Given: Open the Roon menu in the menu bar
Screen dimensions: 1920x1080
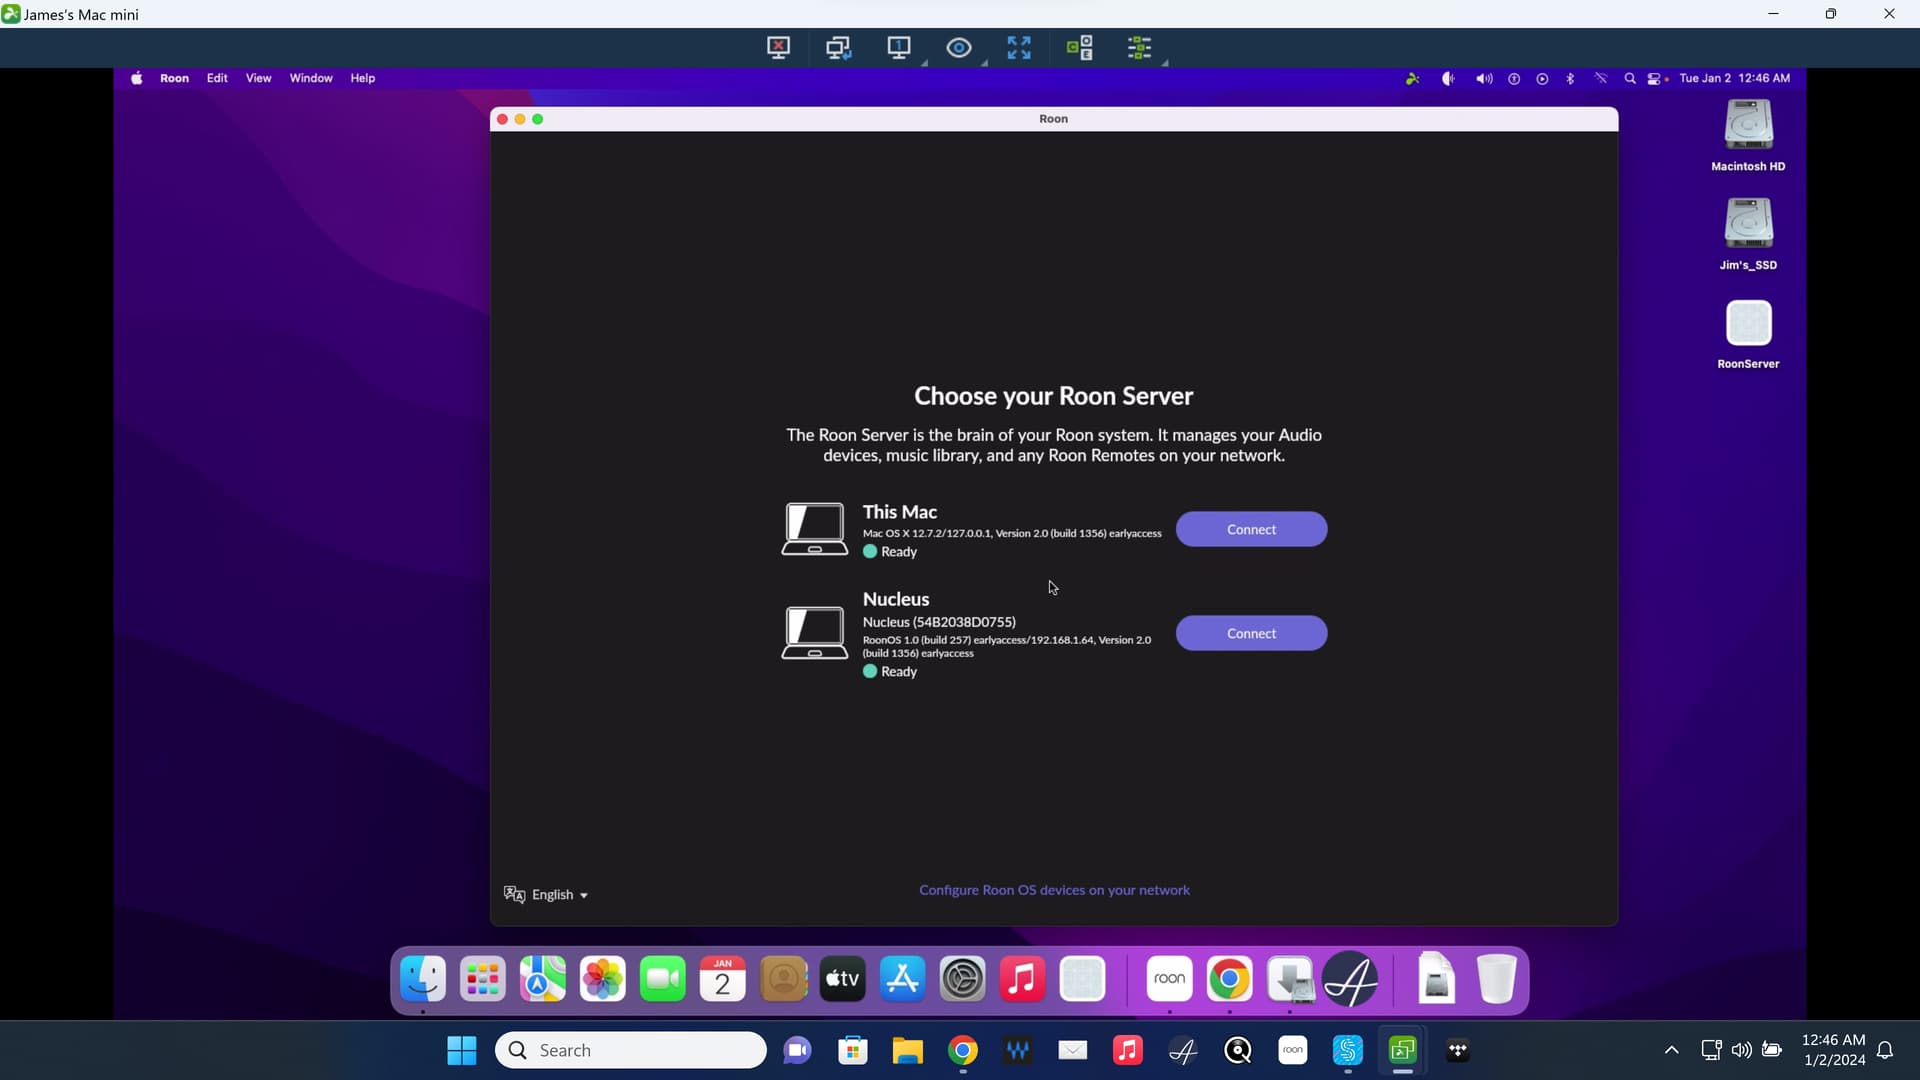Looking at the screenshot, I should pyautogui.click(x=174, y=78).
